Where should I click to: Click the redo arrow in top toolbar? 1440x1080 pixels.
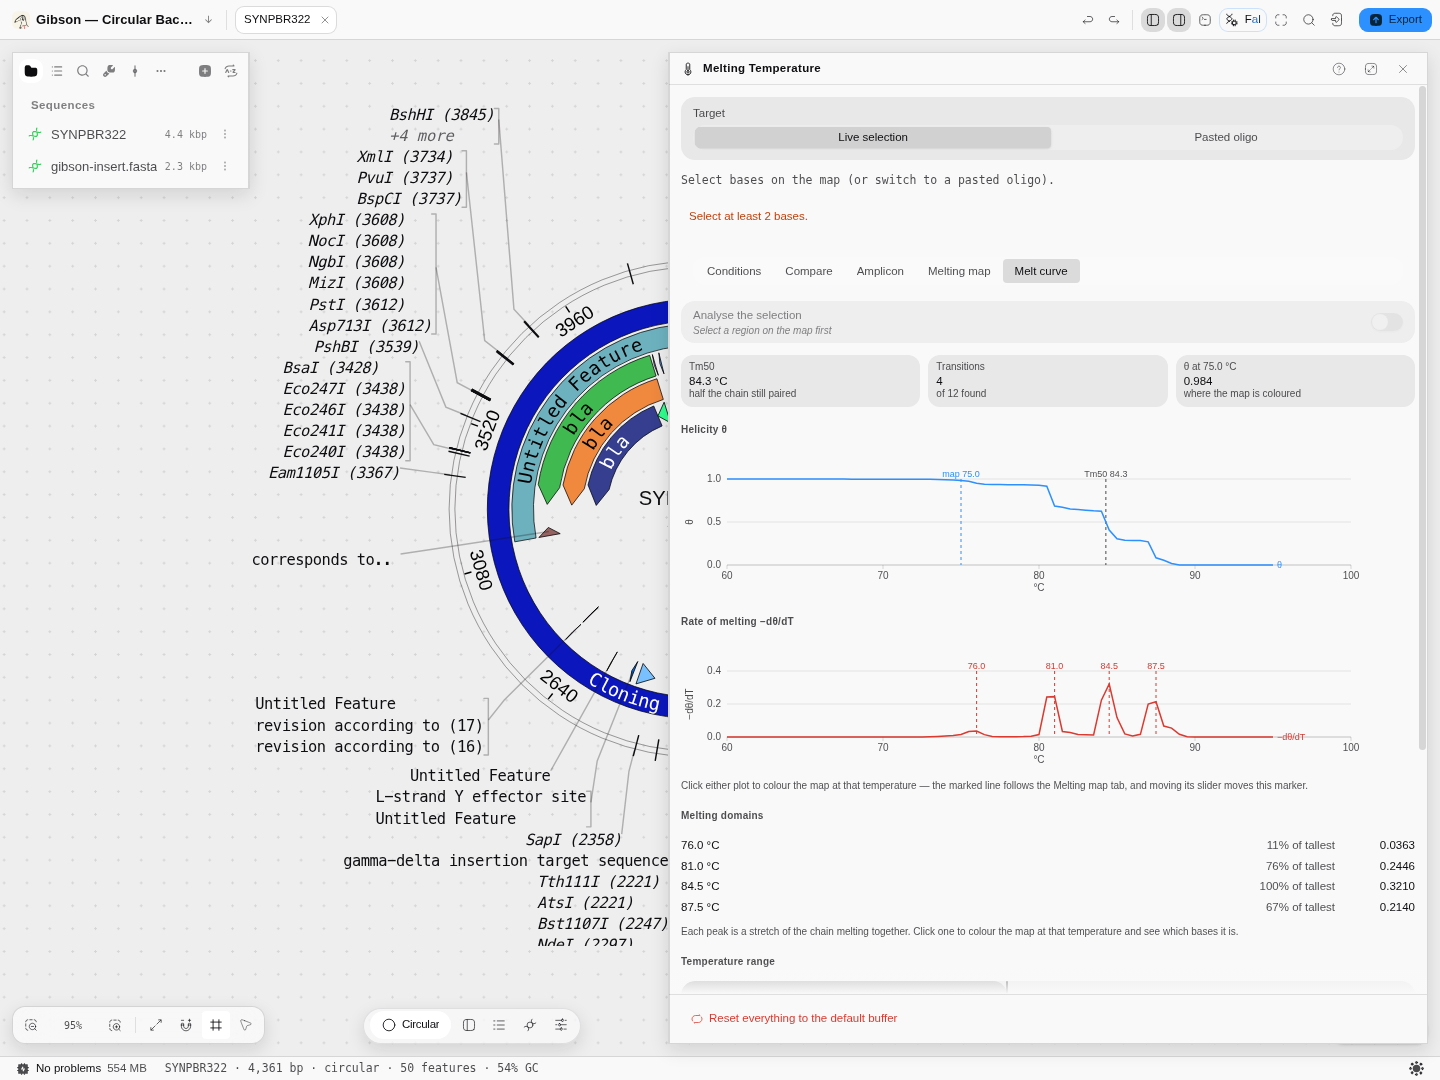pos(1114,20)
